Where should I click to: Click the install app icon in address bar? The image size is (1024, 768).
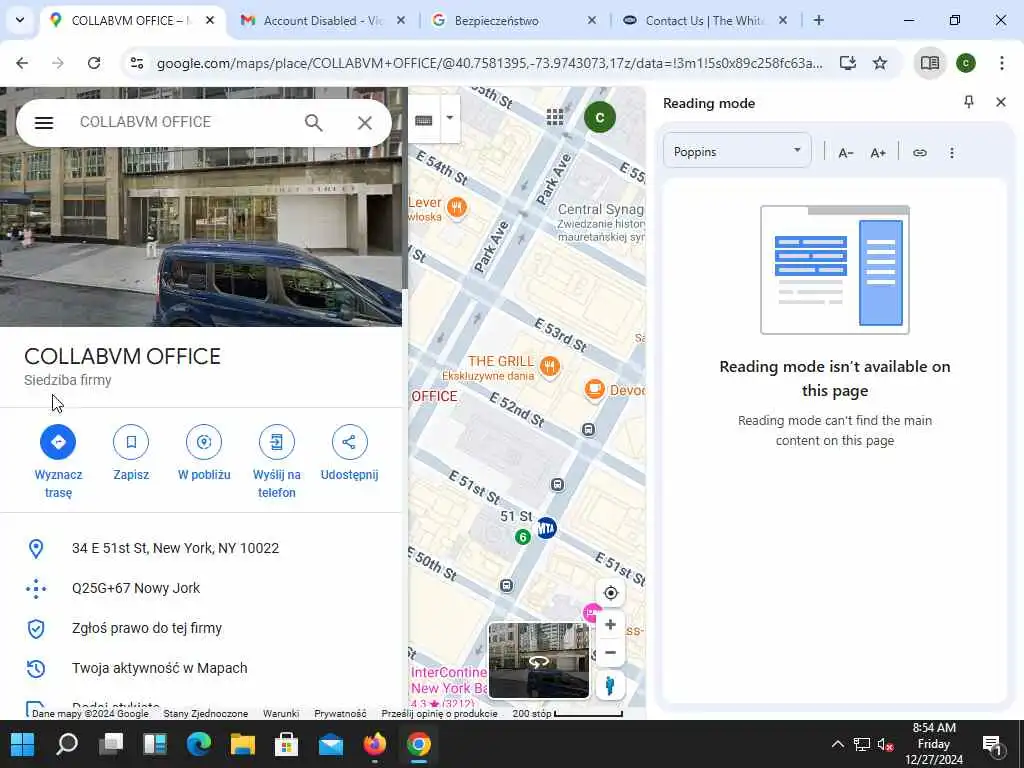(x=848, y=63)
